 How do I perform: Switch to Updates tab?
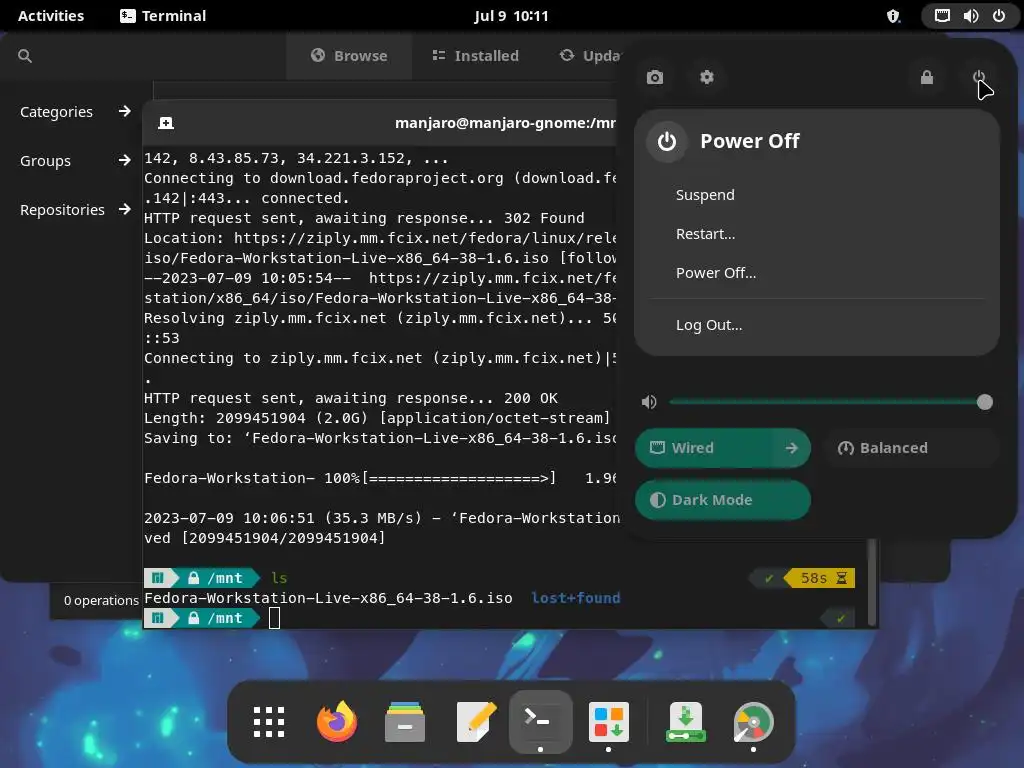(x=590, y=56)
